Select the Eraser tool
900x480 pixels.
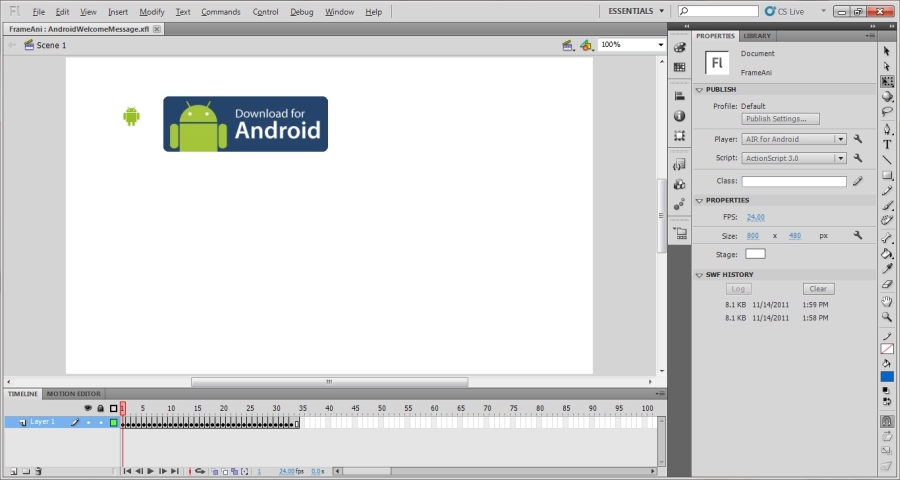(x=887, y=284)
